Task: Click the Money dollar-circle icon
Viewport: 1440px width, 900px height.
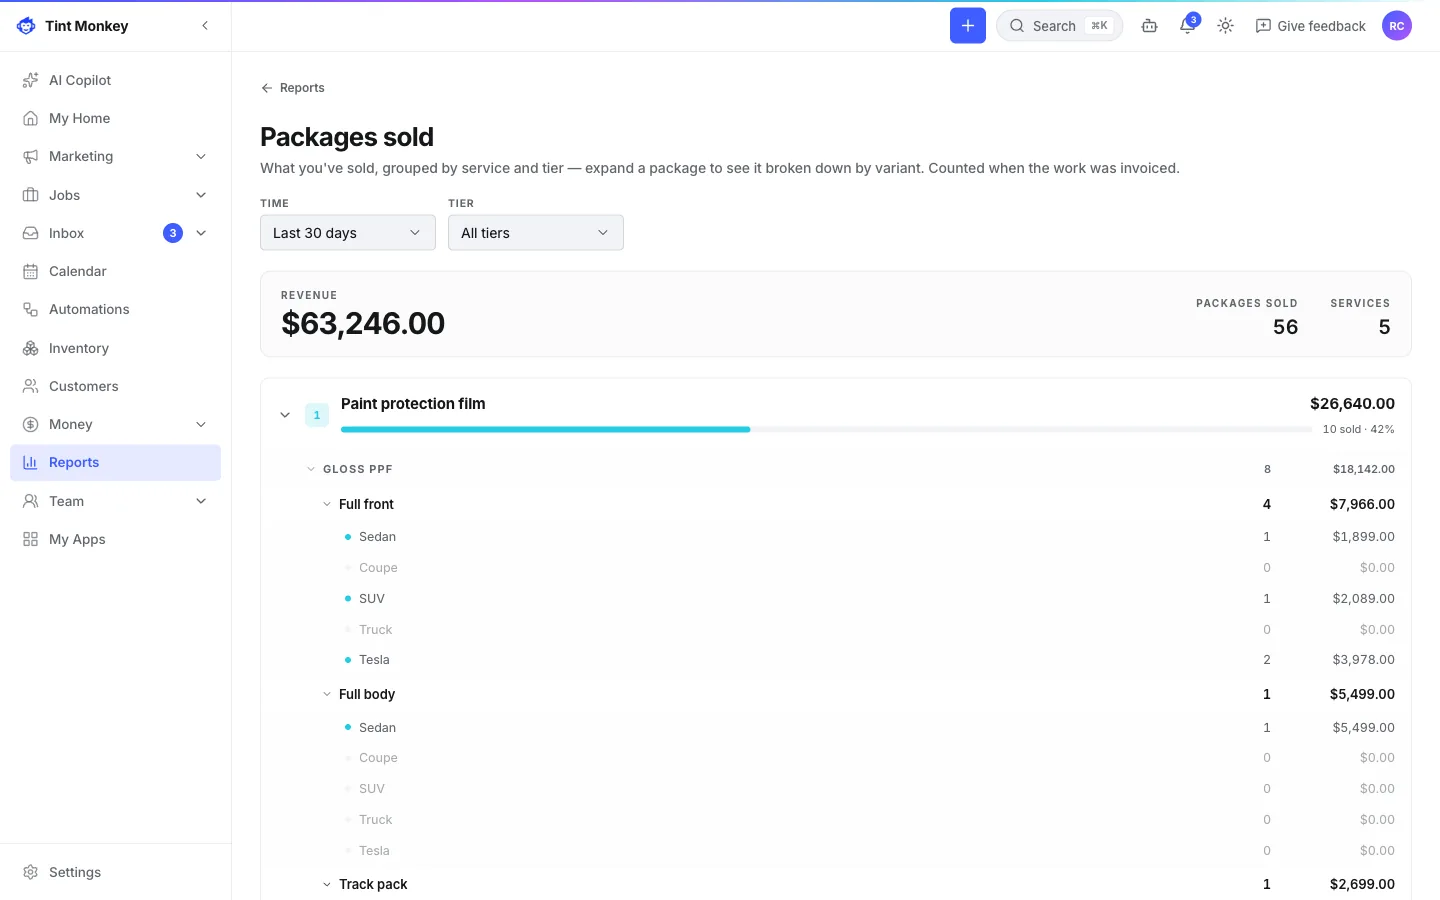Action: [x=31, y=424]
